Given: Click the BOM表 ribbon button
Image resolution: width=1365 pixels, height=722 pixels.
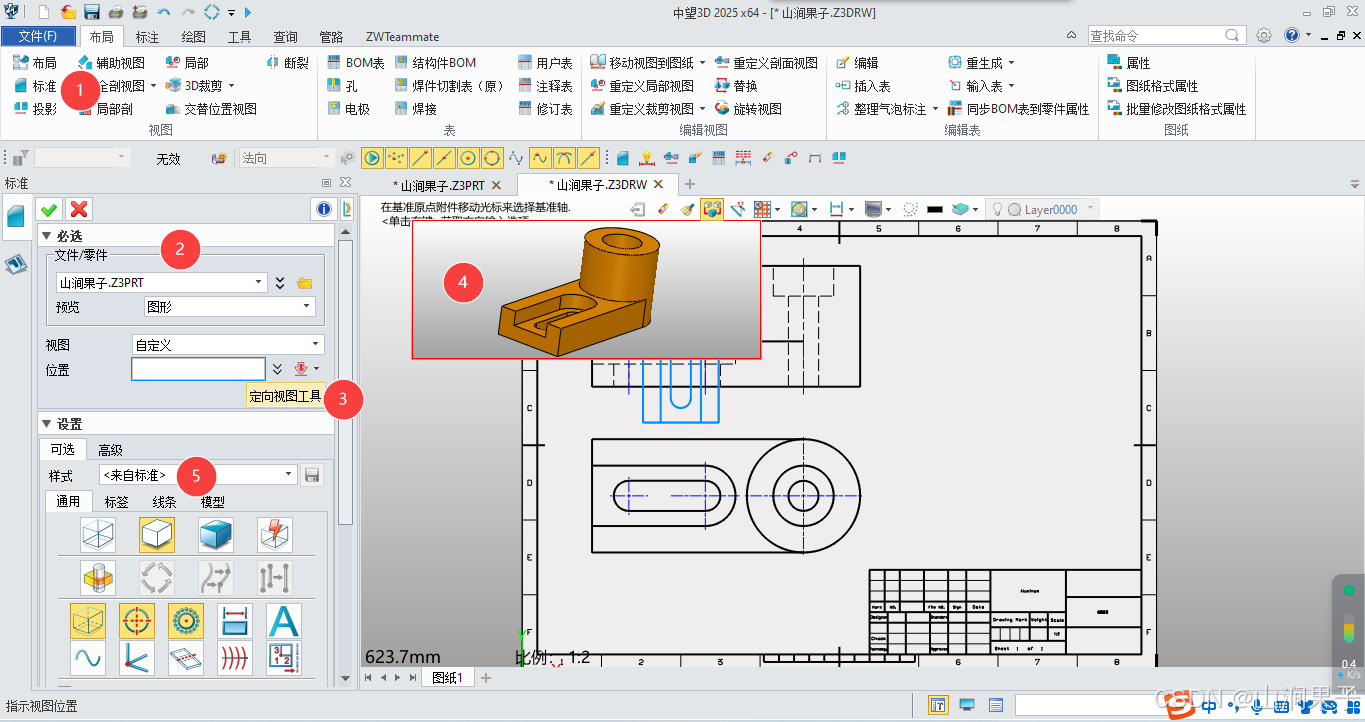Looking at the screenshot, I should pyautogui.click(x=357, y=62).
